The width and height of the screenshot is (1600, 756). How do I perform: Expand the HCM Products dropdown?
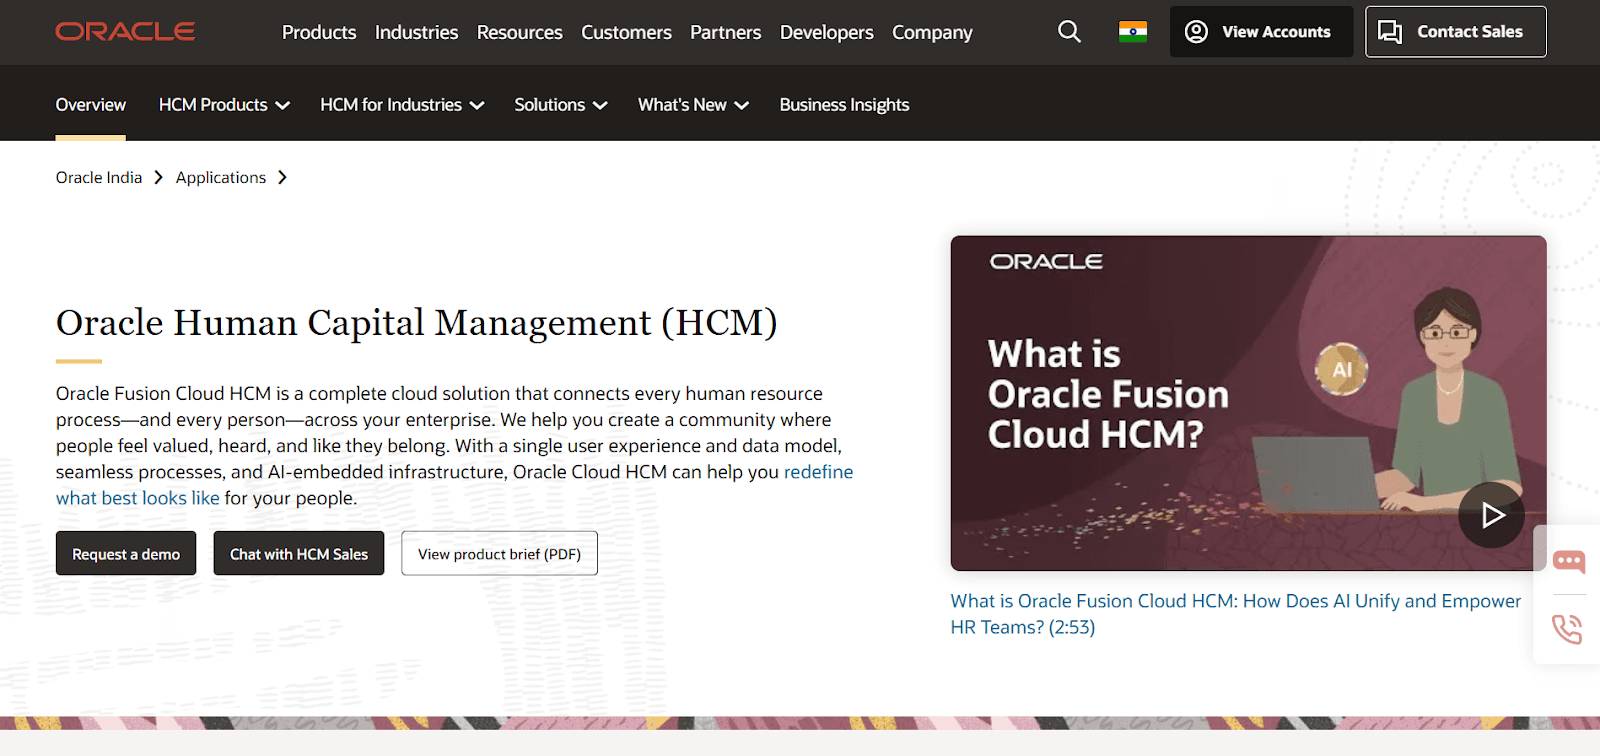point(224,105)
